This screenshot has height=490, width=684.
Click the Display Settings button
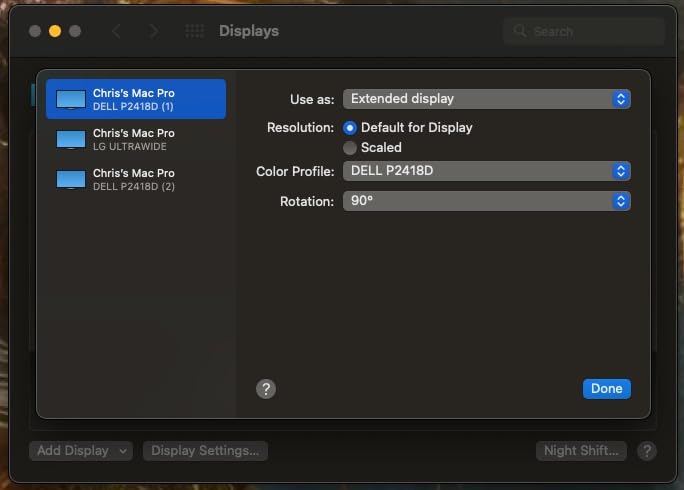(x=205, y=451)
